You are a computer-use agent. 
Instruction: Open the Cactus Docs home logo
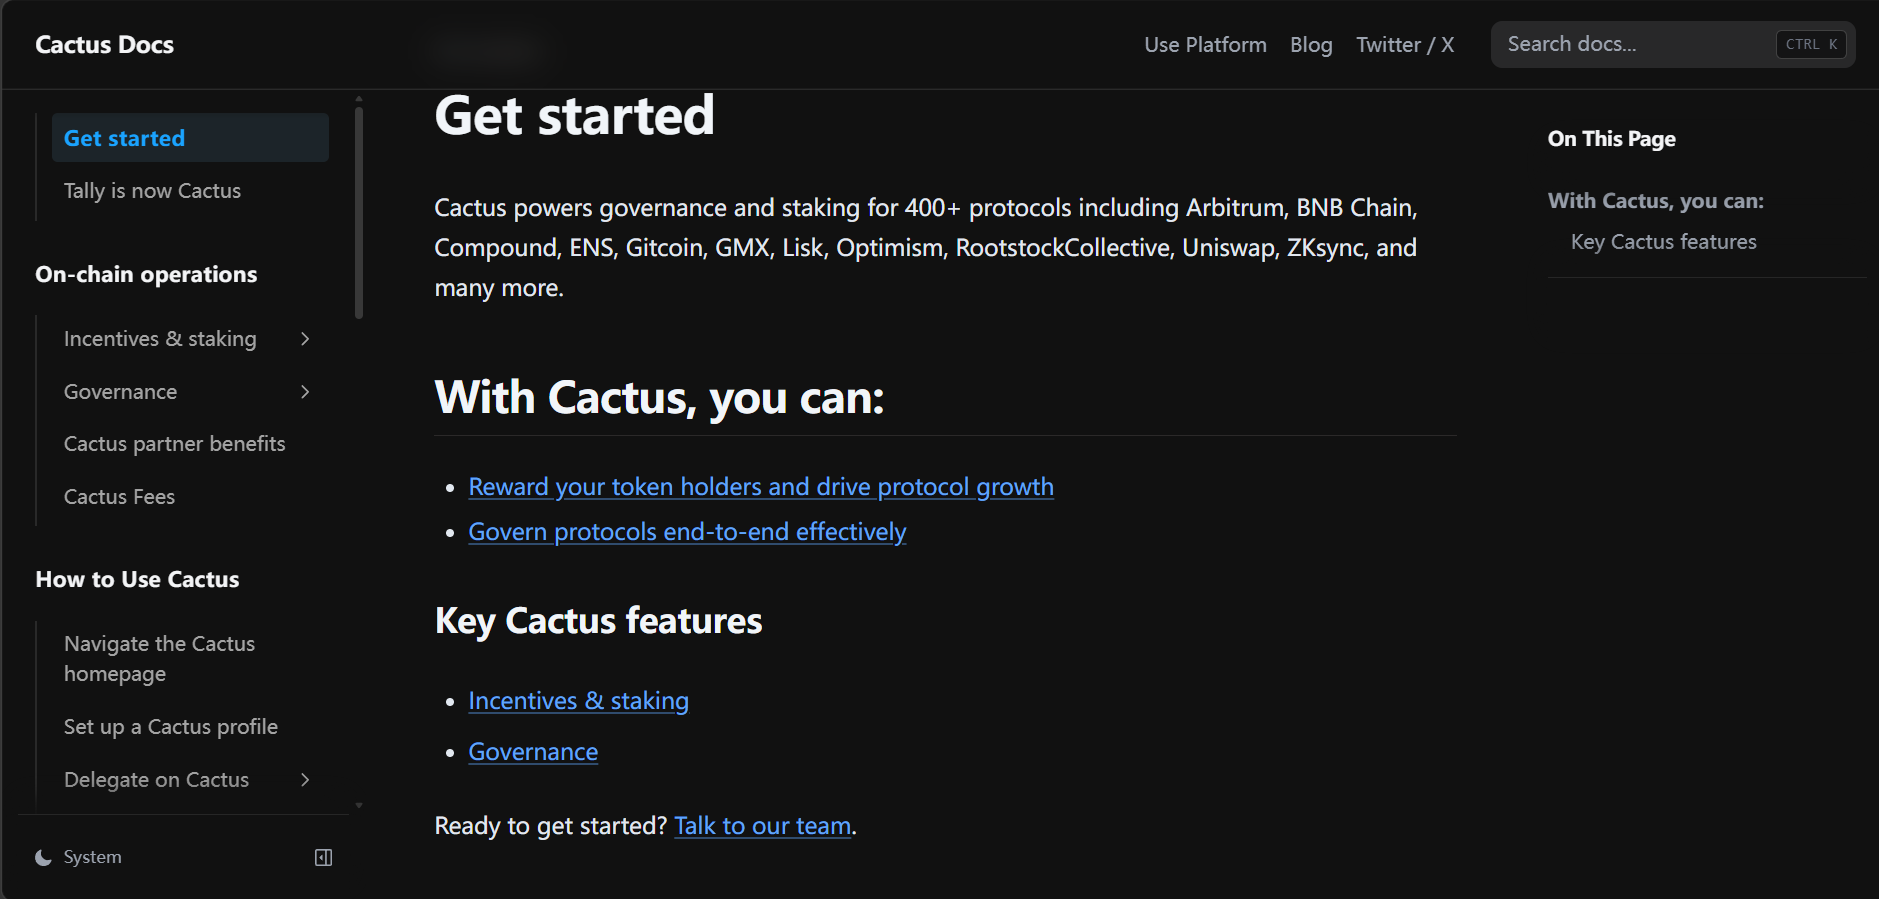[104, 45]
